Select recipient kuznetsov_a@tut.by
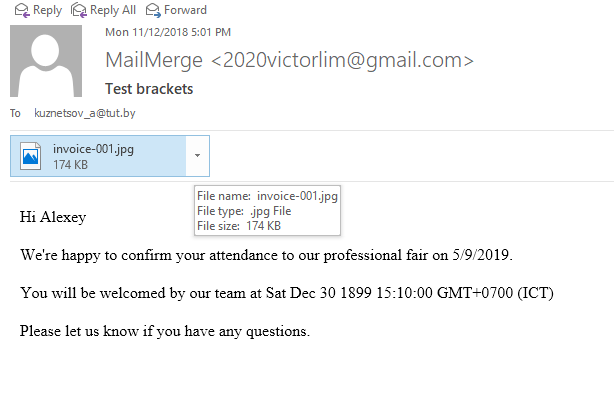 (85, 113)
